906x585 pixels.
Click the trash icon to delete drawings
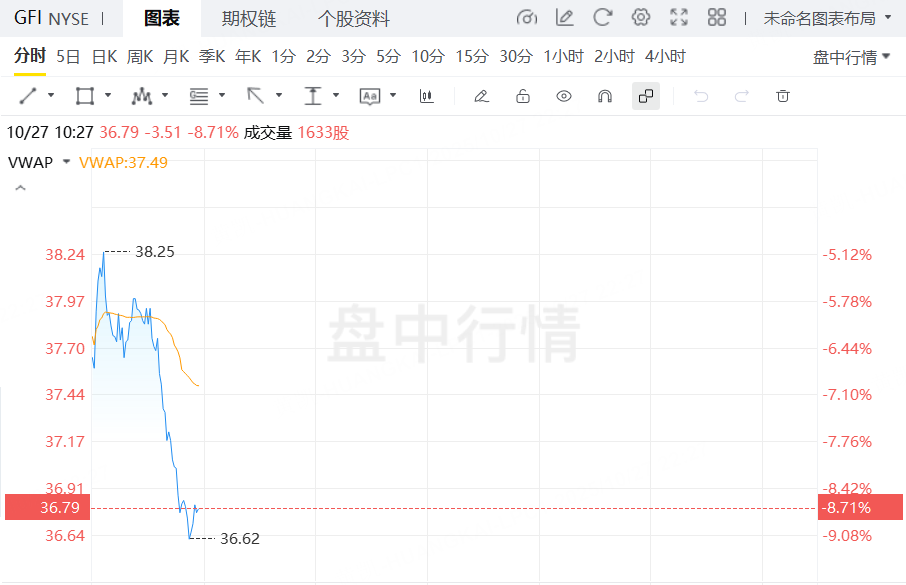click(x=783, y=96)
